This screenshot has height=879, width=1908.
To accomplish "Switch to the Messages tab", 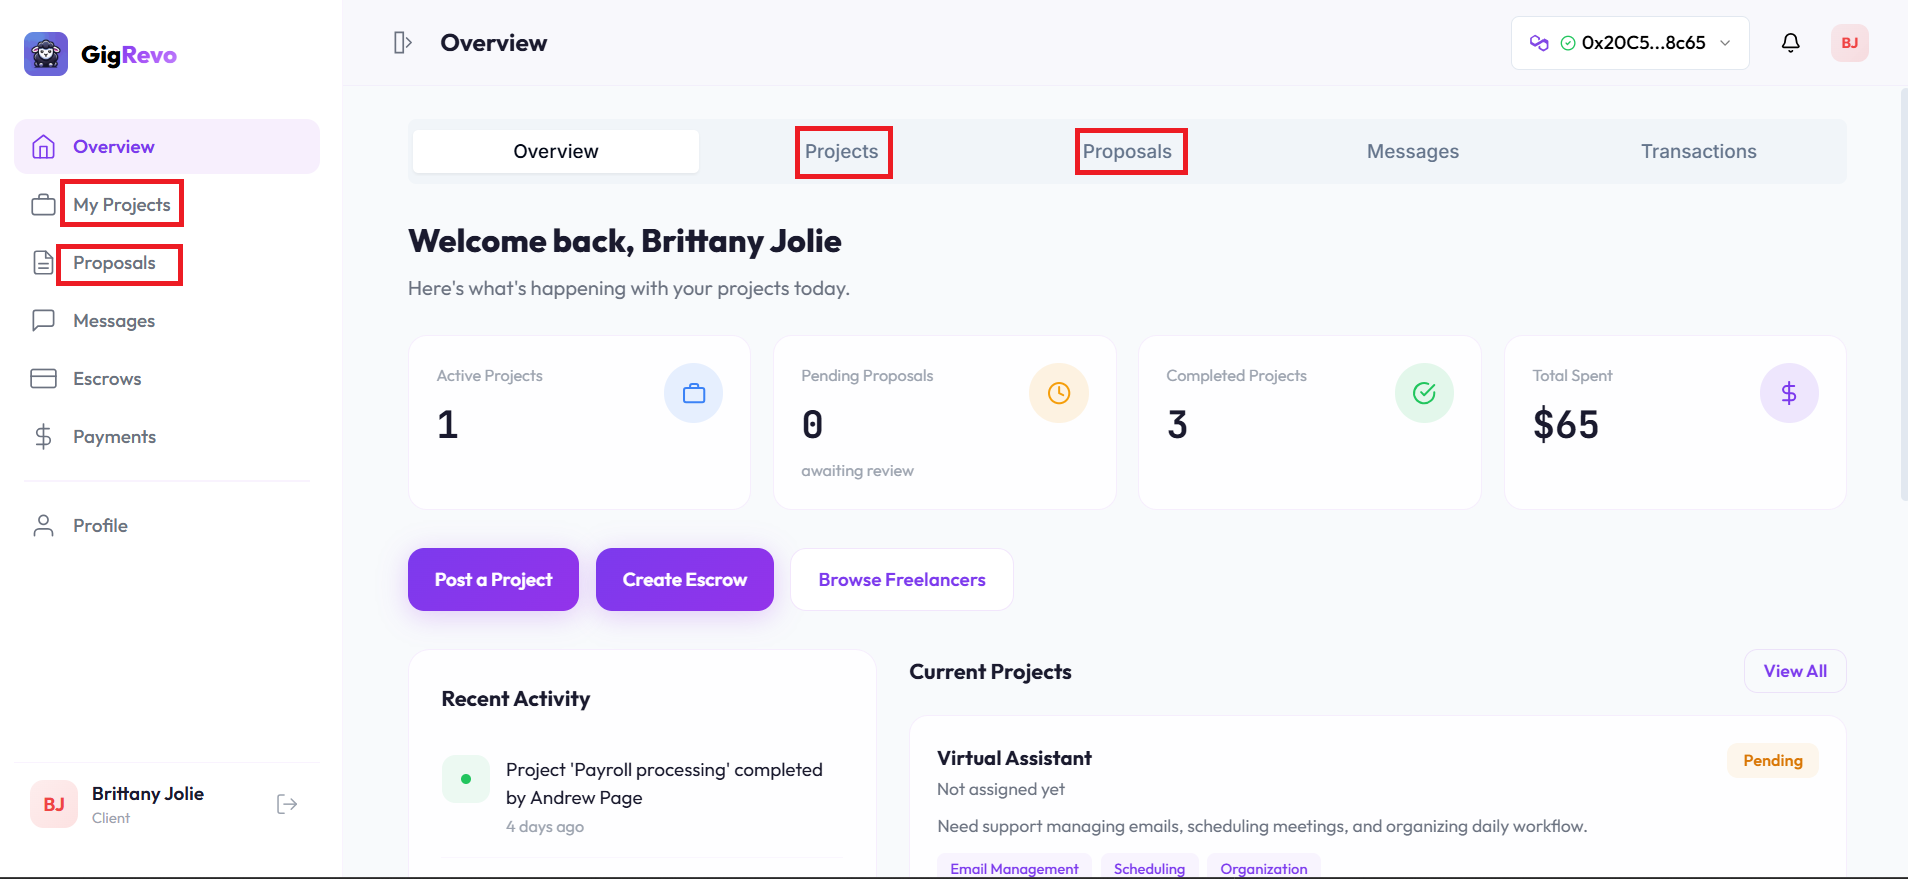I will pyautogui.click(x=1413, y=151).
